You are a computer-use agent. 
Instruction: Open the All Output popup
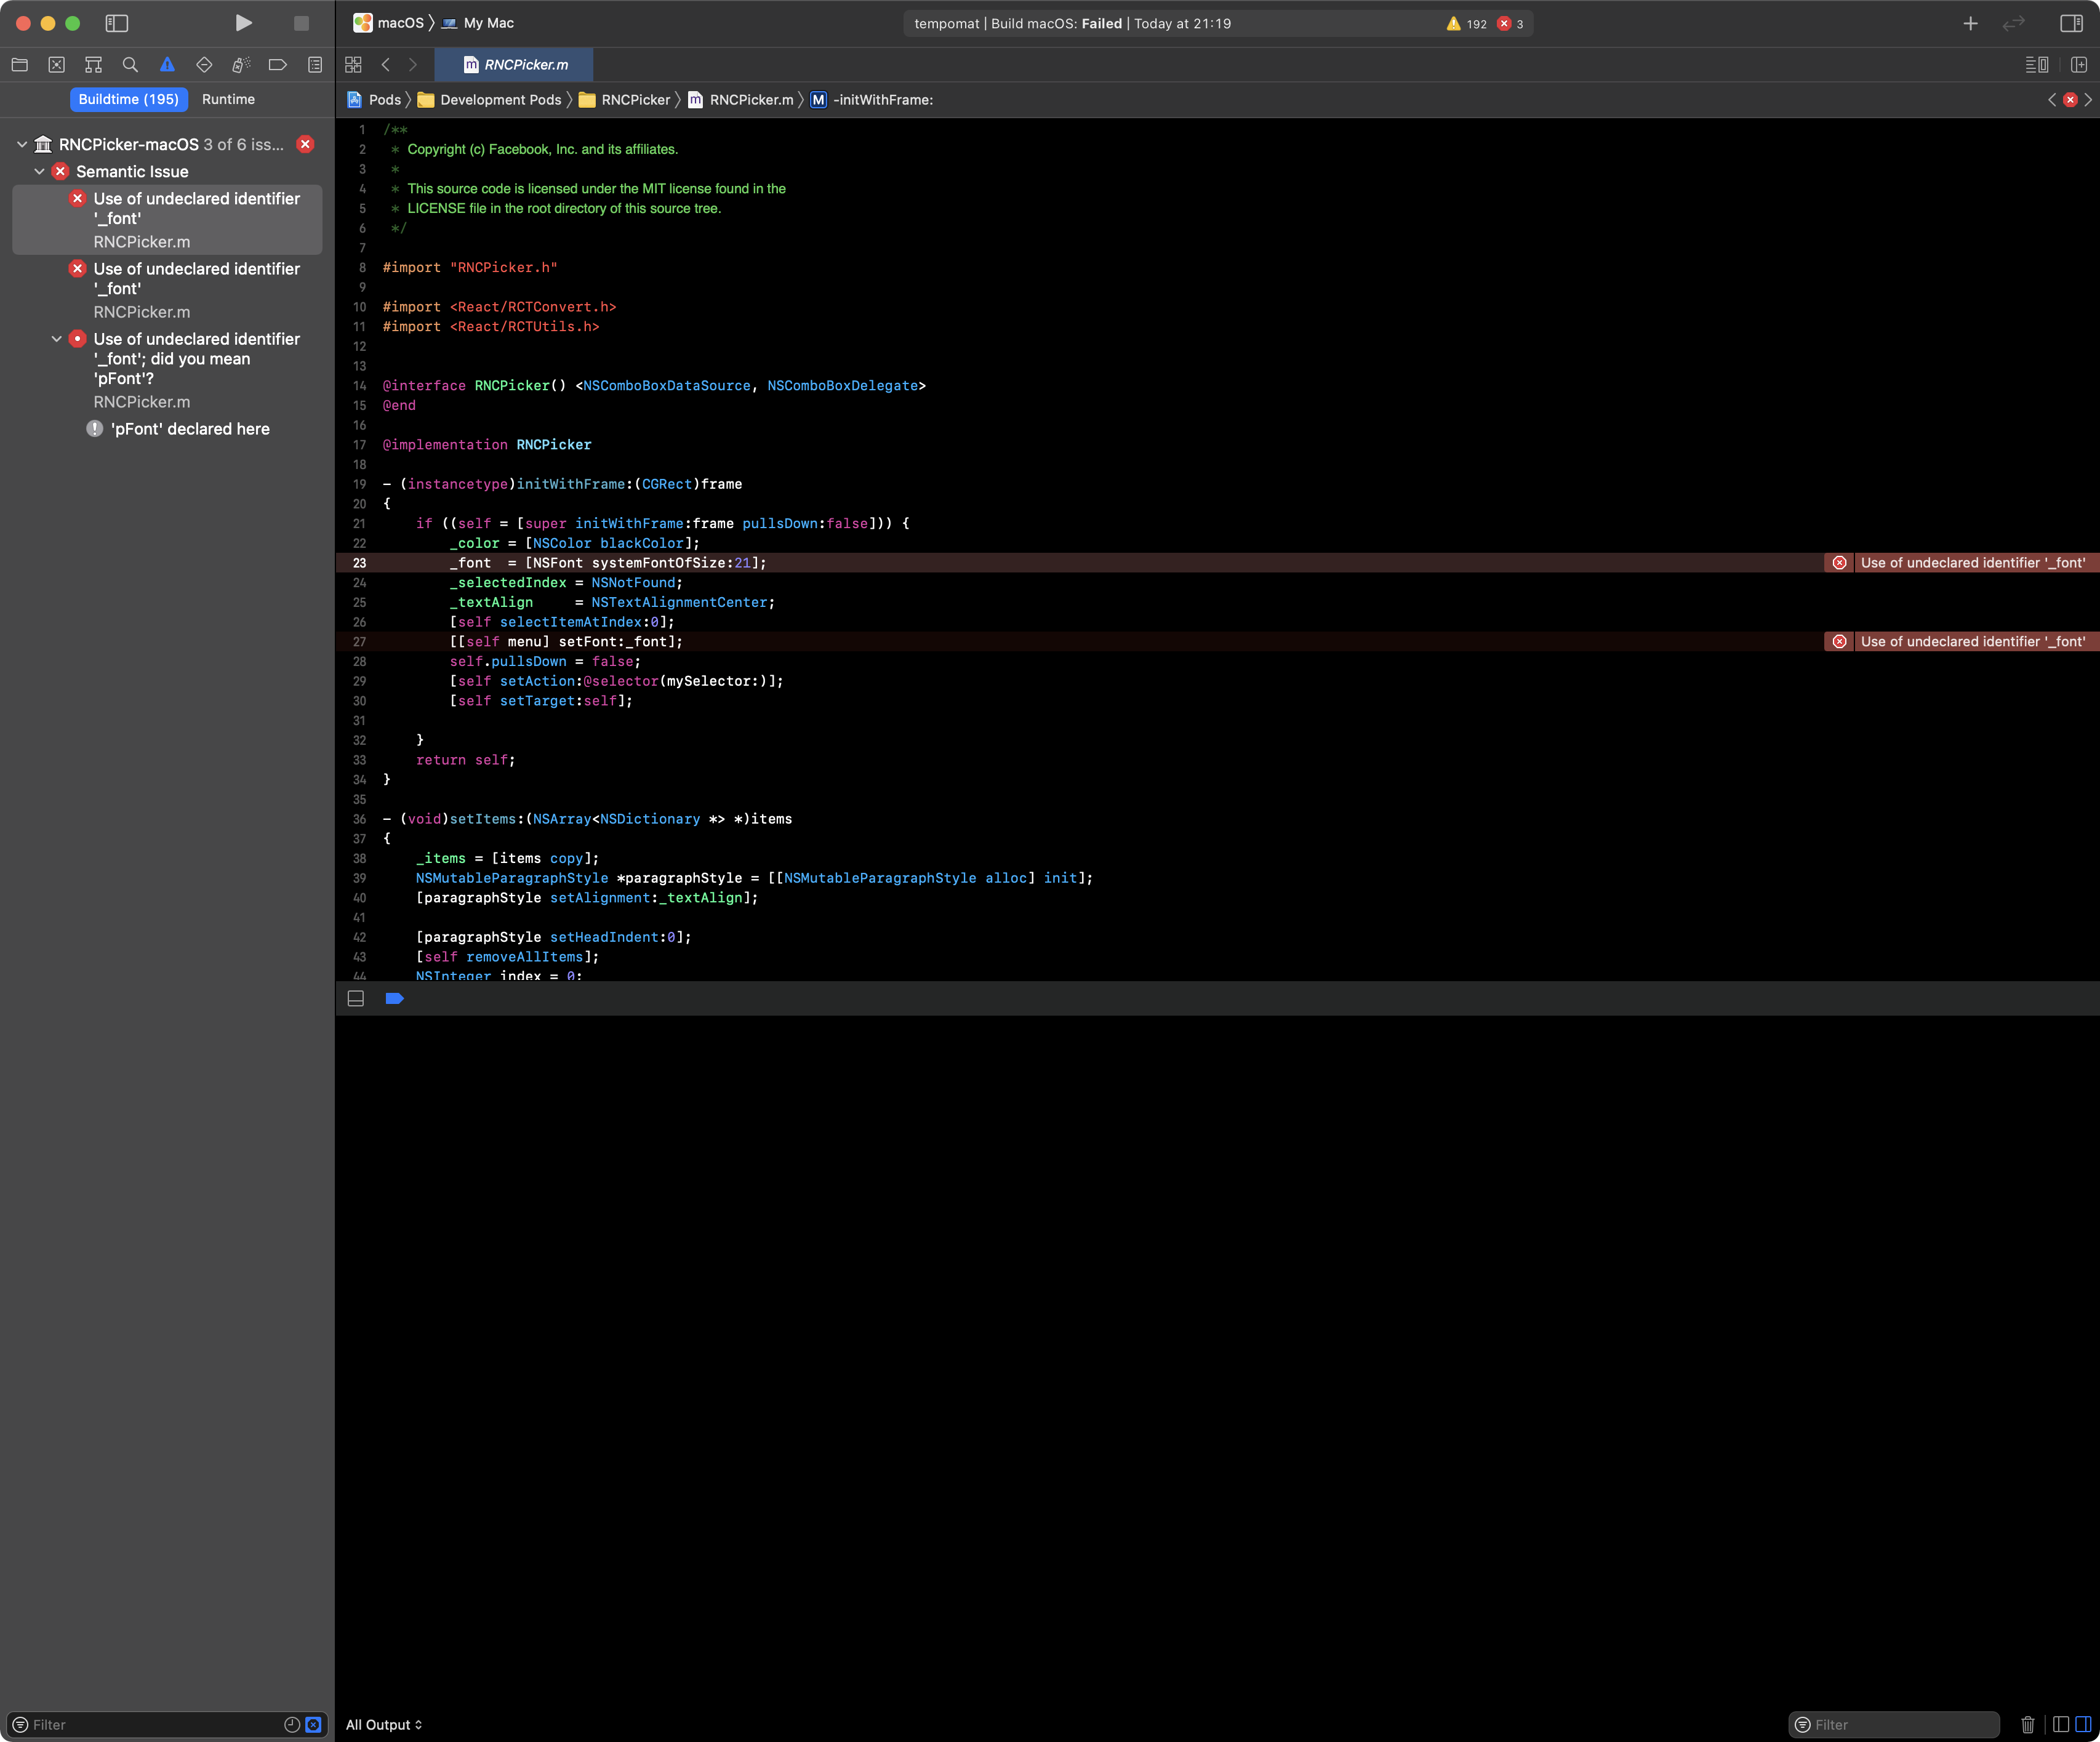(384, 1725)
